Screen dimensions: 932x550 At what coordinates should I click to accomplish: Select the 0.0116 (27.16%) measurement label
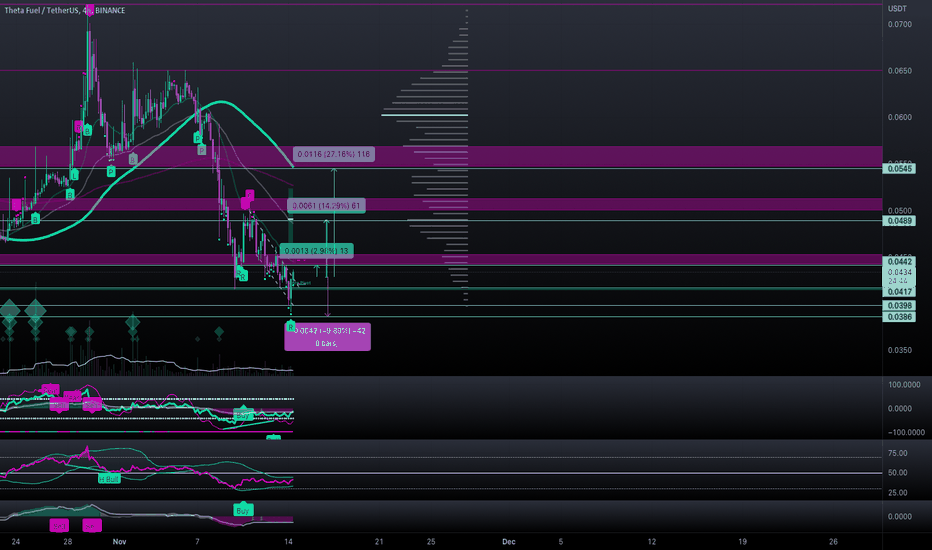[333, 154]
